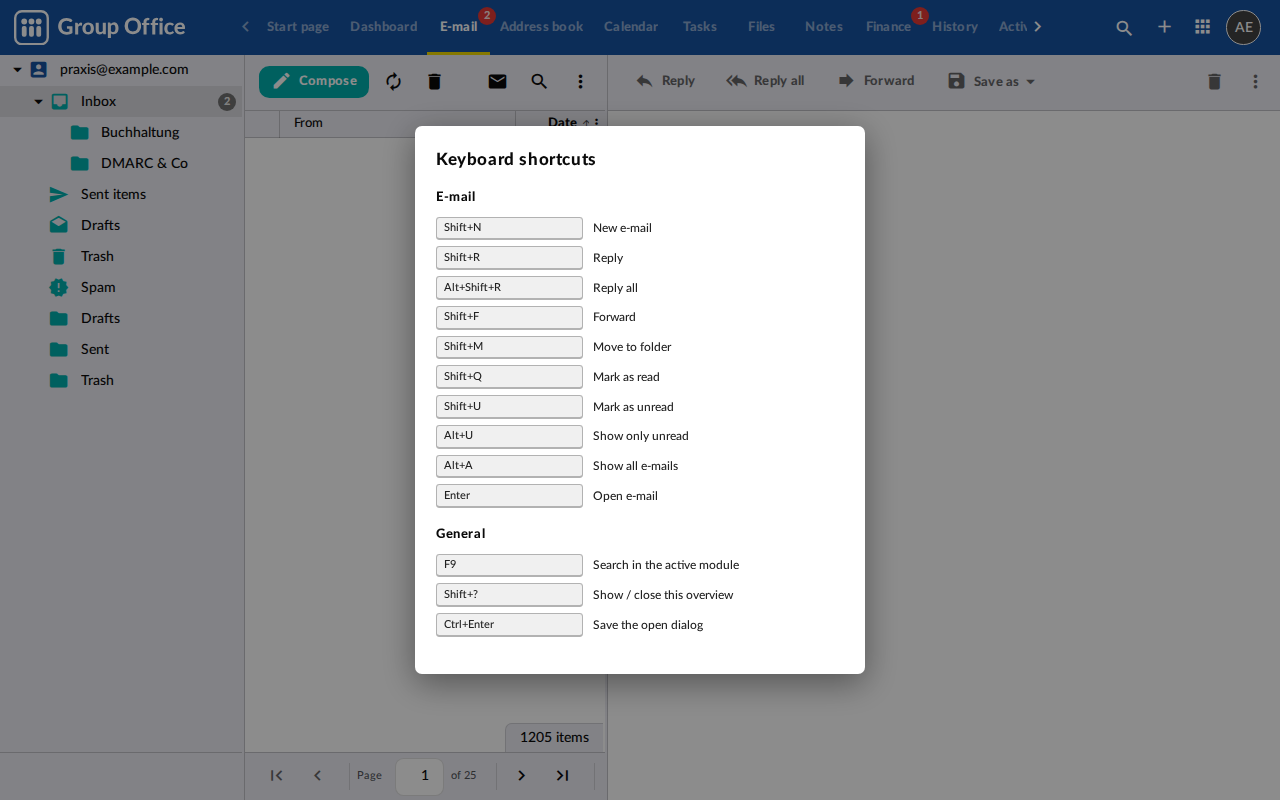
Task: Open more options beside the list search icon
Action: [580, 81]
